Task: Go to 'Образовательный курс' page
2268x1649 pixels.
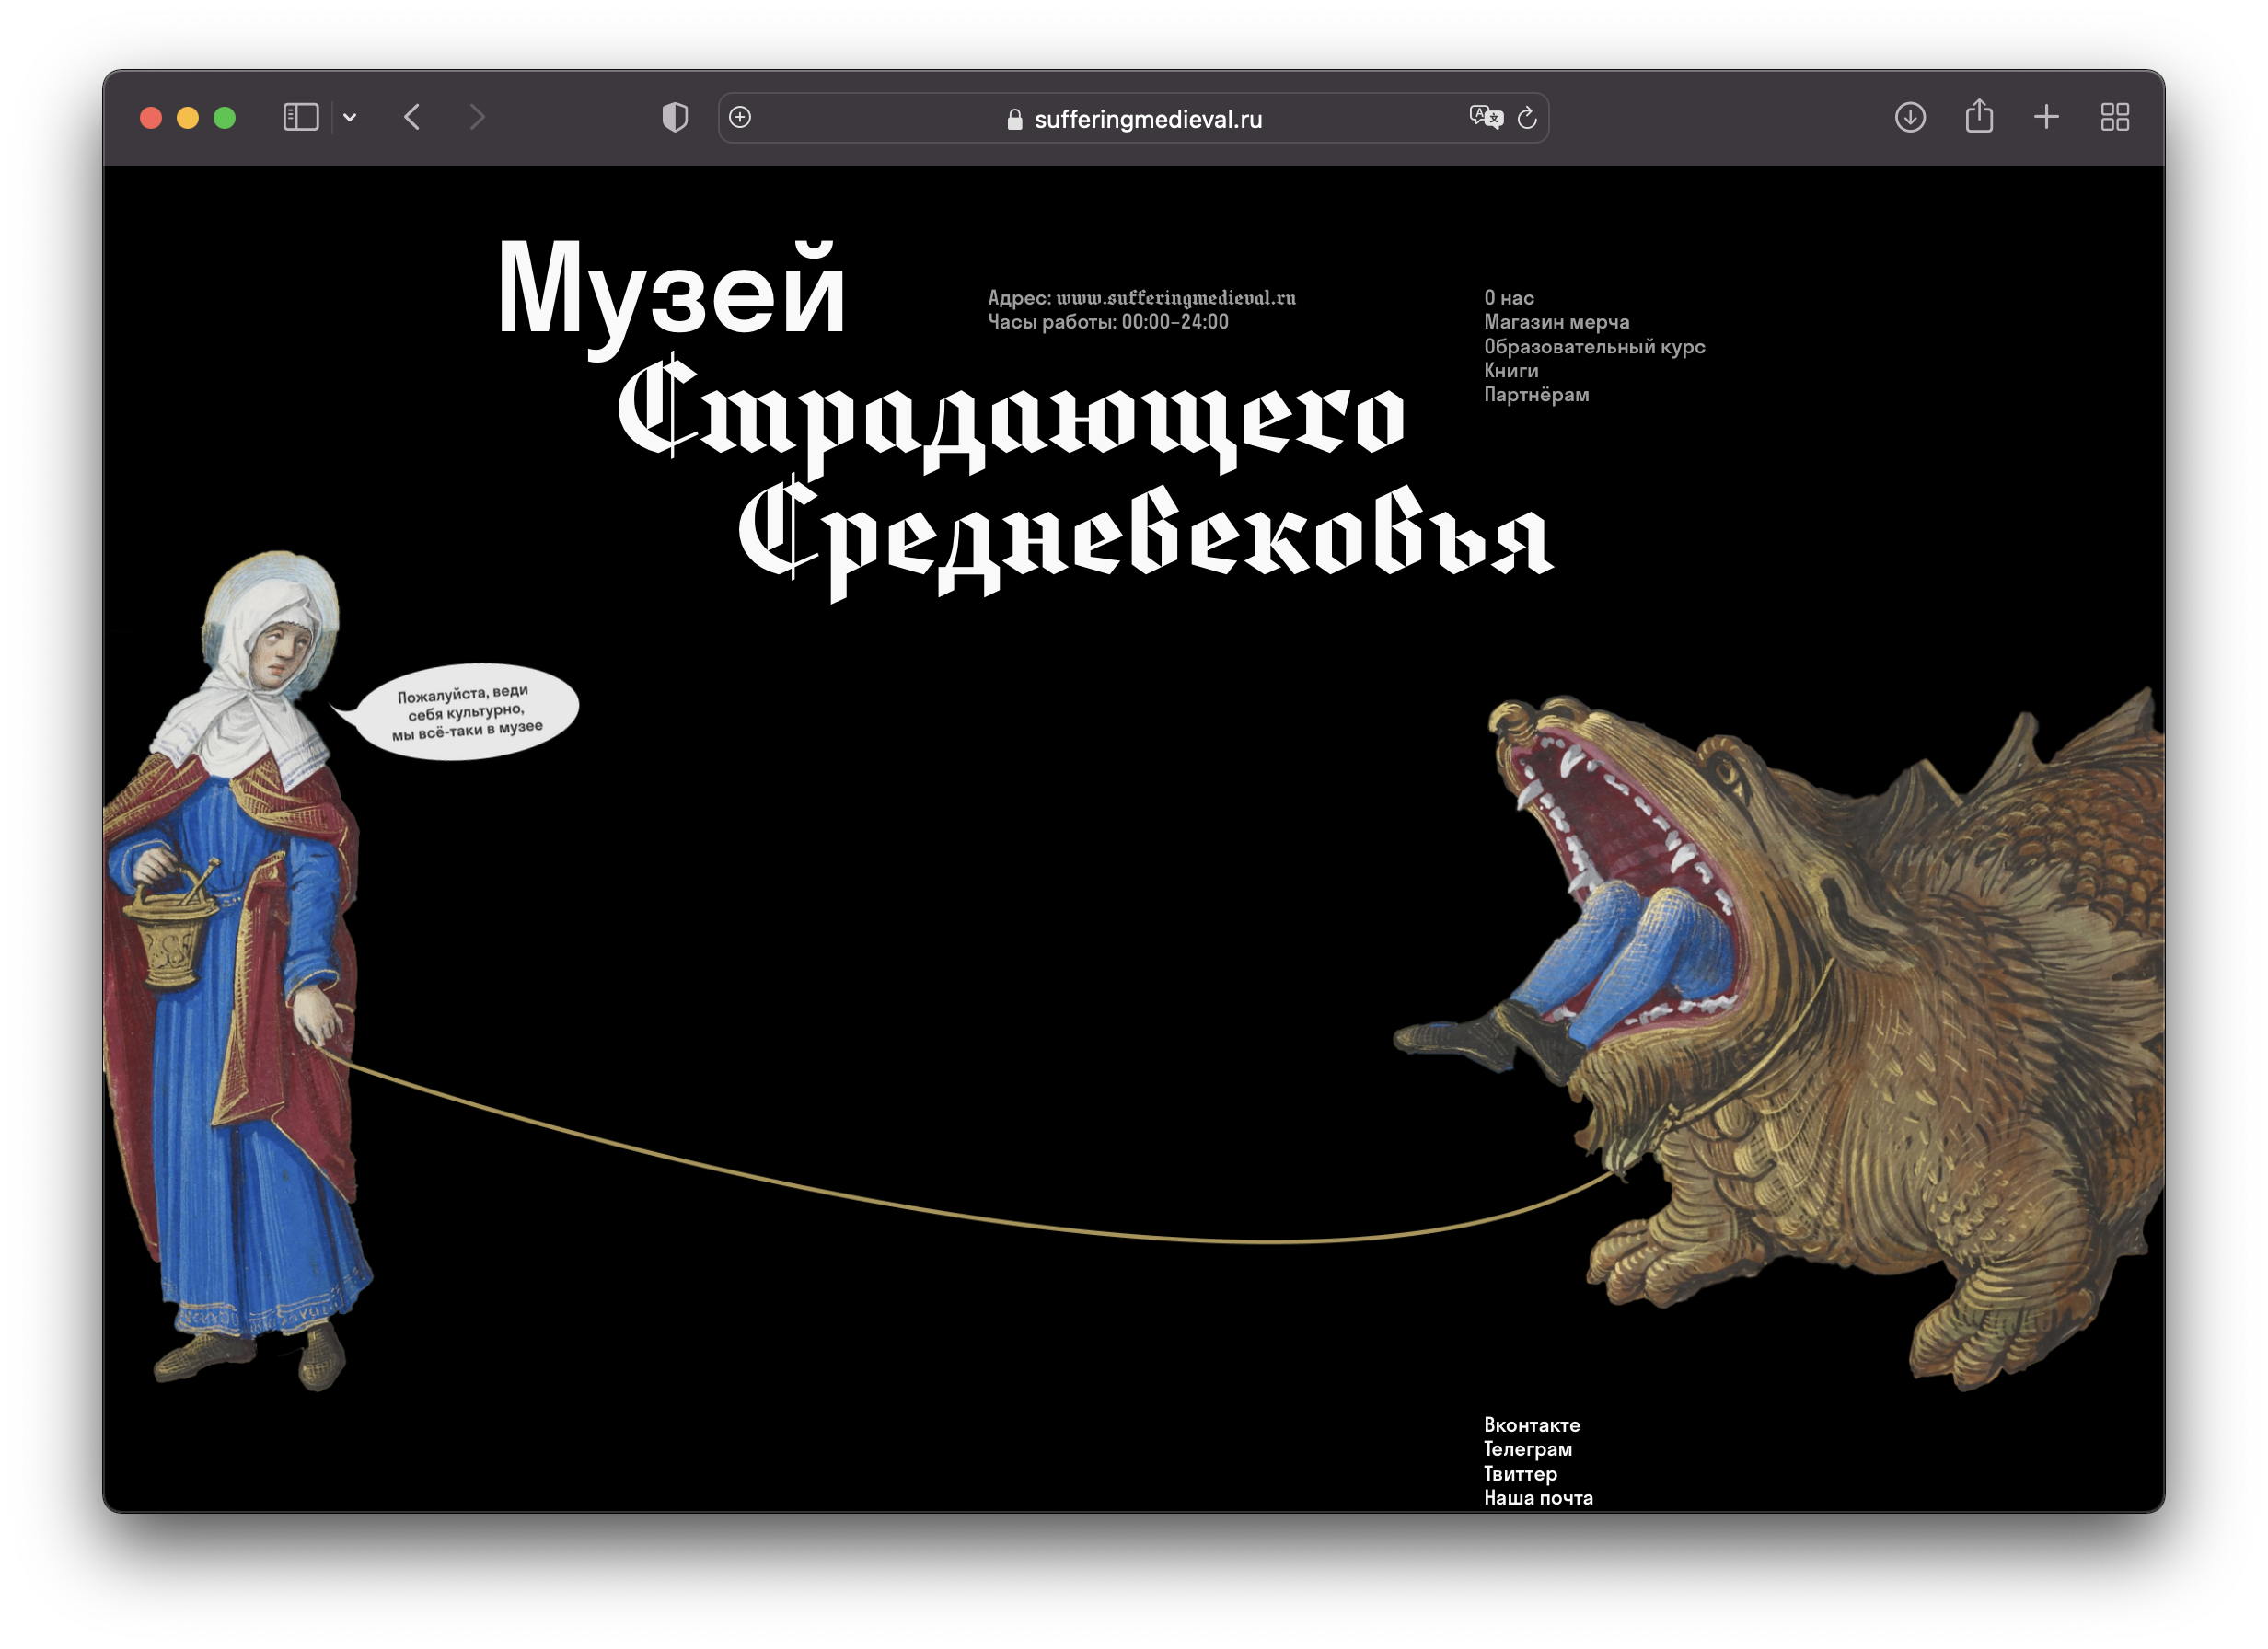Action: [1594, 347]
